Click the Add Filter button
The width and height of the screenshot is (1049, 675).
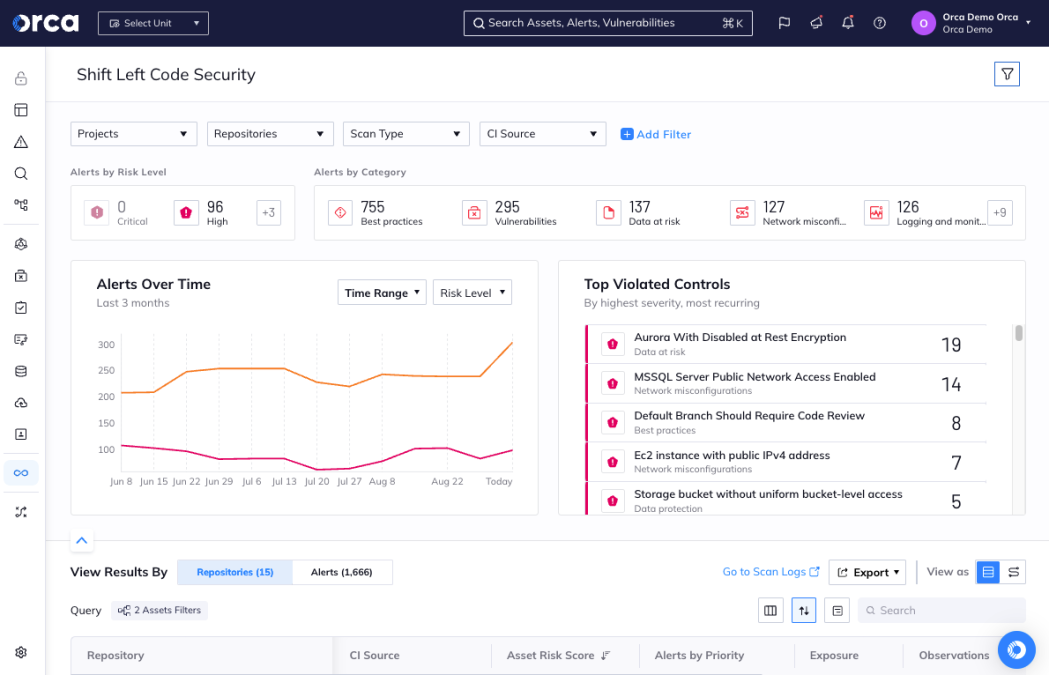click(x=655, y=133)
